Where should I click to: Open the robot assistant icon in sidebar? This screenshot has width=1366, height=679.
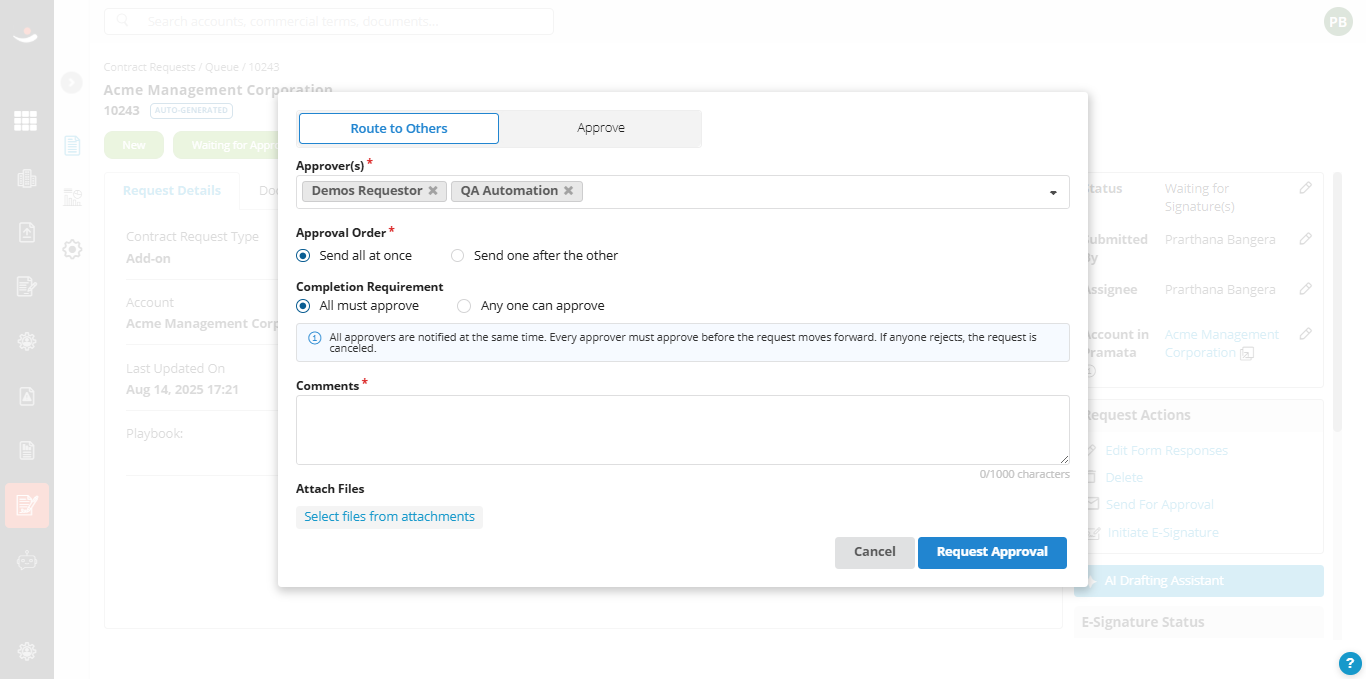pyautogui.click(x=26, y=561)
